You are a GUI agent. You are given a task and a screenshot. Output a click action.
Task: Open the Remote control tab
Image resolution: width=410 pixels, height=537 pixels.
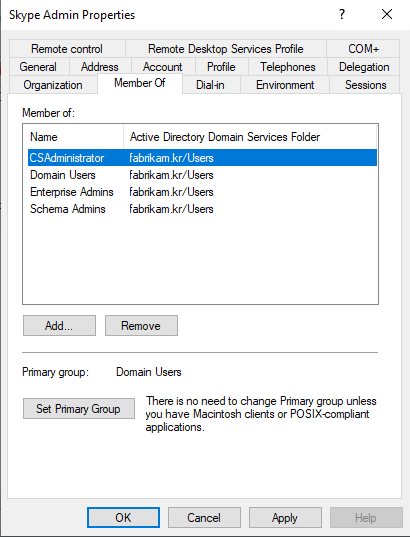pos(67,49)
